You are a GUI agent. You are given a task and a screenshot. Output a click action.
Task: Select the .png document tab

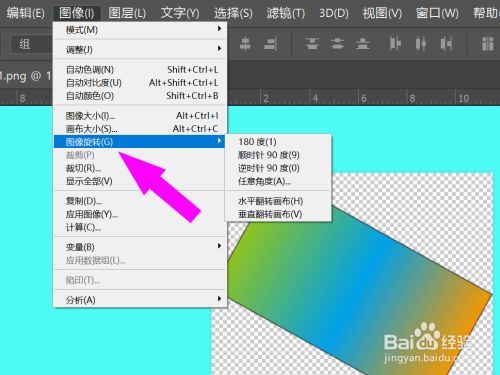[26, 76]
